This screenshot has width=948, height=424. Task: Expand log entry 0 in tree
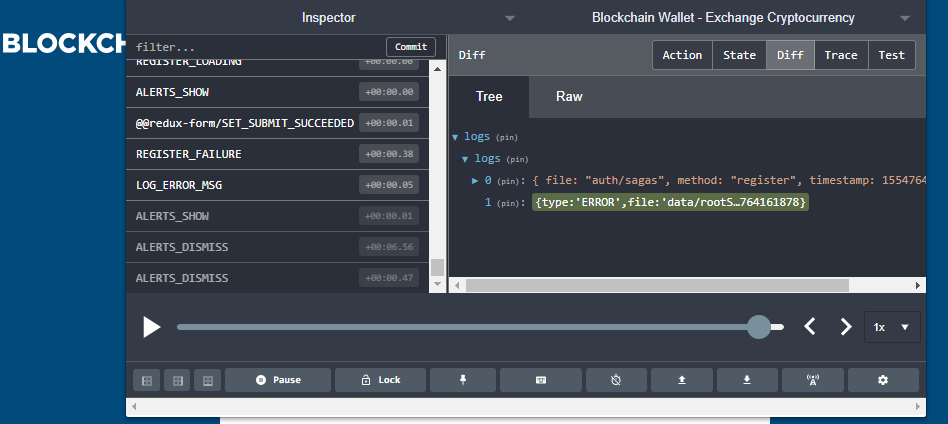pos(475,181)
